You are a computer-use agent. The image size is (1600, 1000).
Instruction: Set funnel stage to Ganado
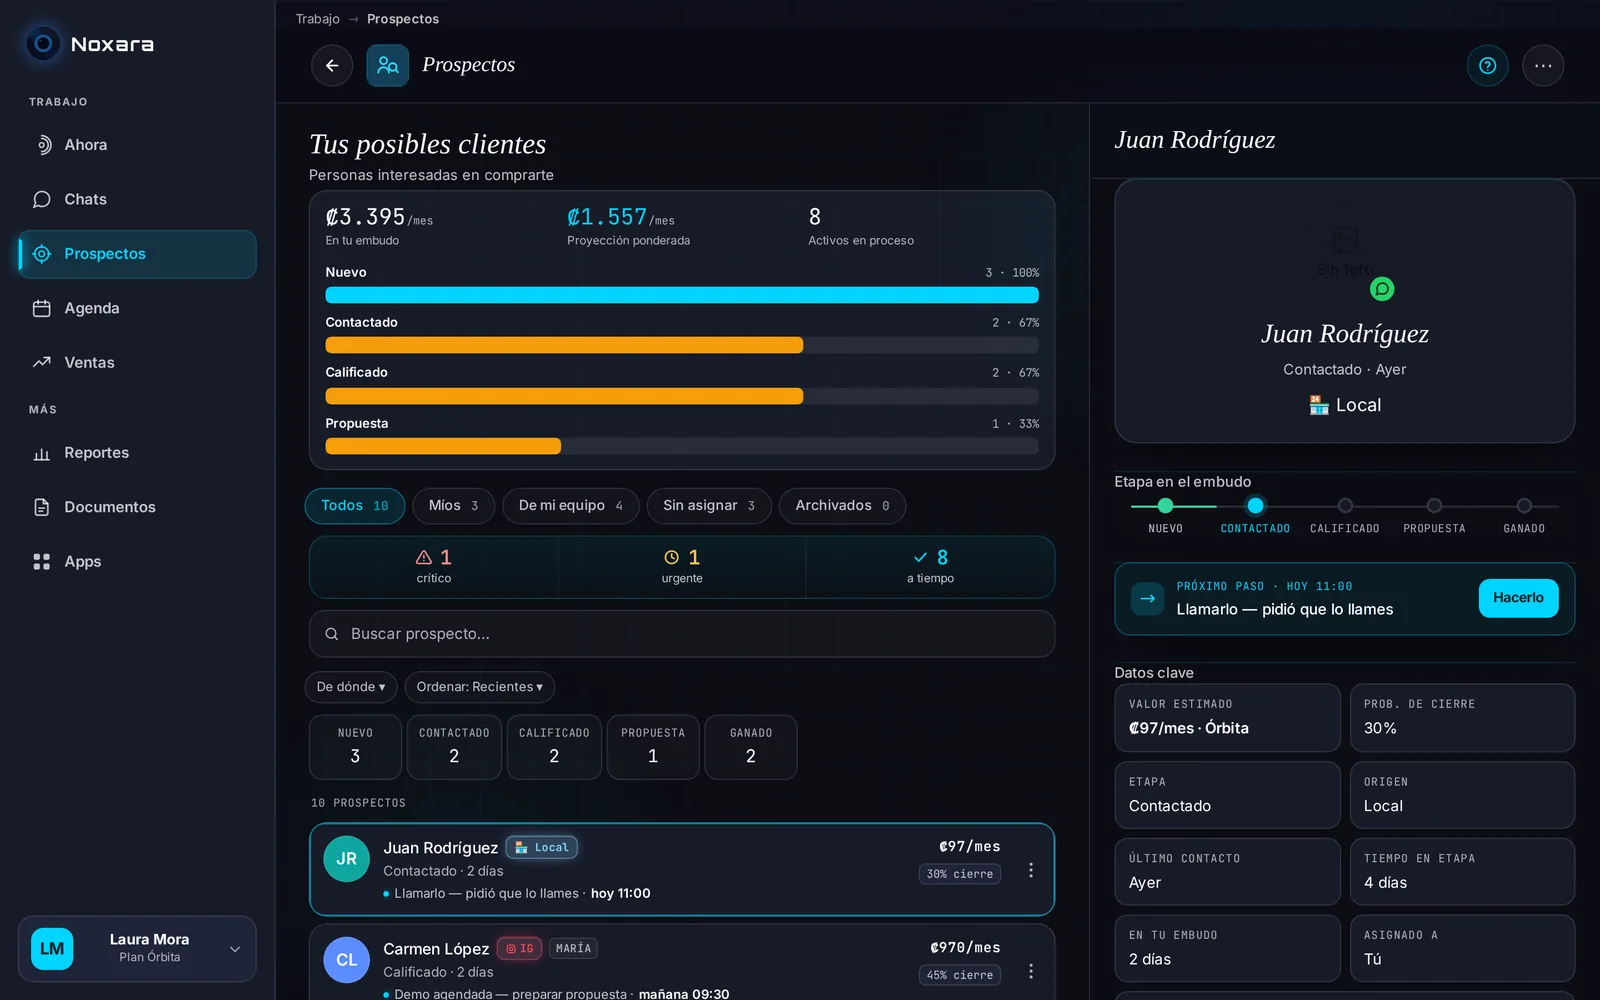tap(1524, 514)
